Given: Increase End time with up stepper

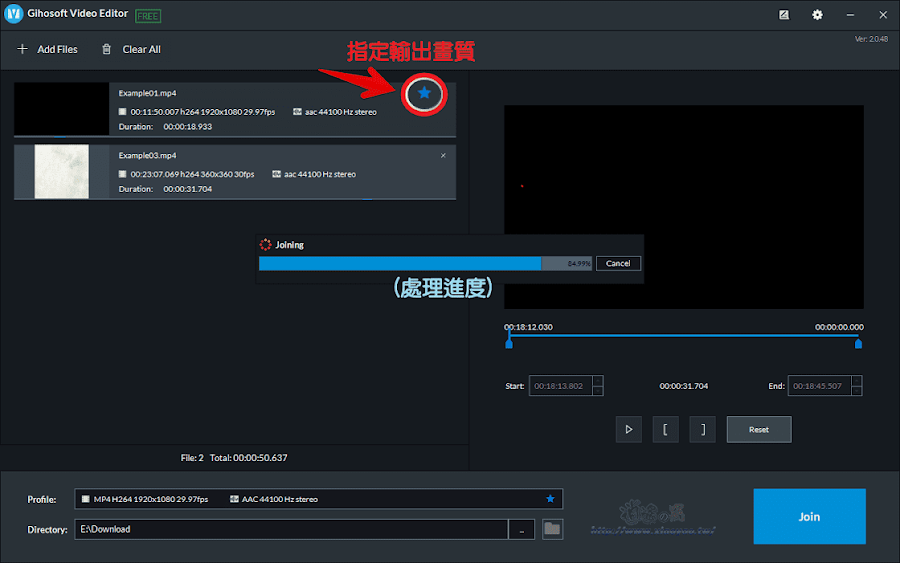Looking at the screenshot, I should coord(856,380).
